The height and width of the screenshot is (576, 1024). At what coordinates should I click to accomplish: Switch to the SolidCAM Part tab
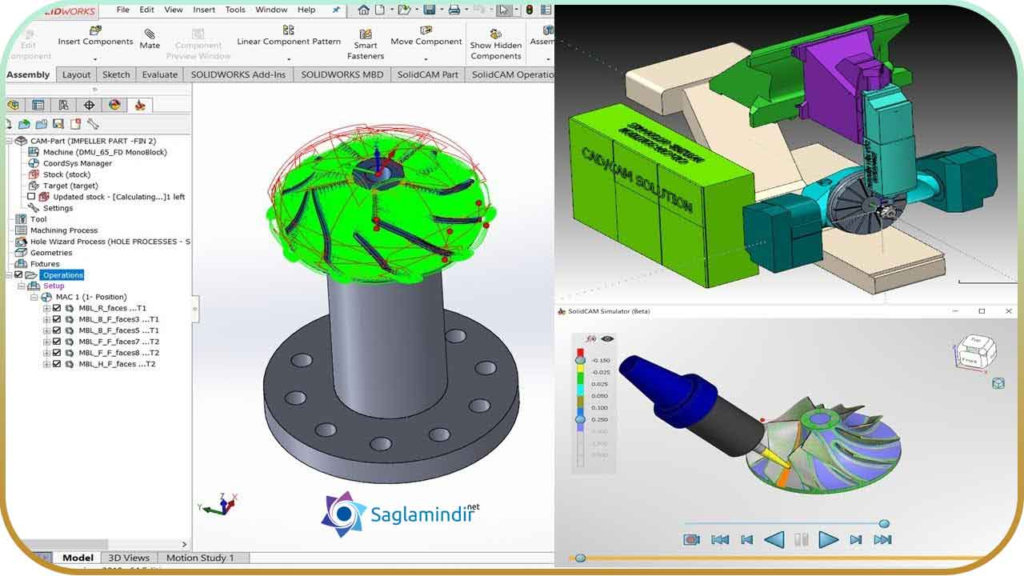428,74
